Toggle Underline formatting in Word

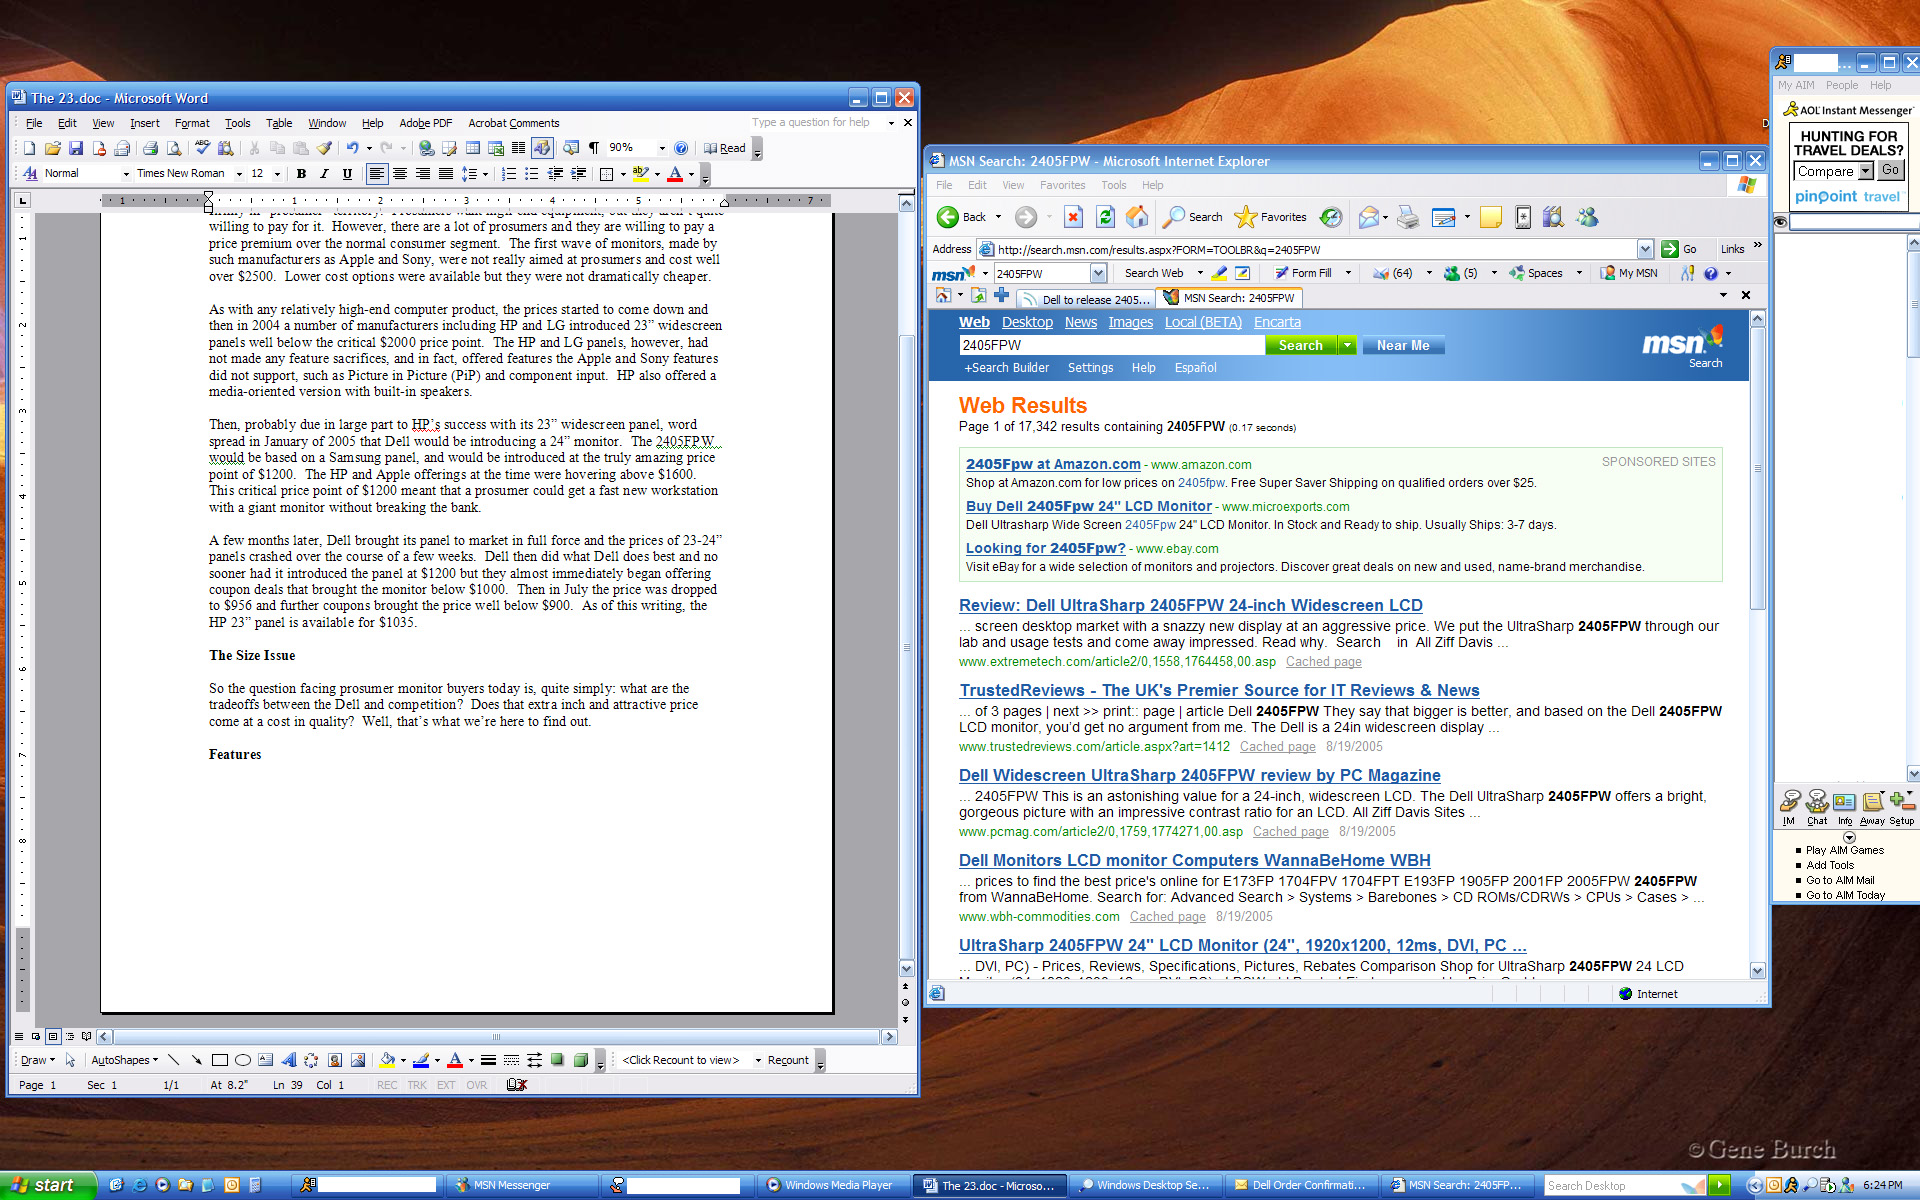click(347, 174)
